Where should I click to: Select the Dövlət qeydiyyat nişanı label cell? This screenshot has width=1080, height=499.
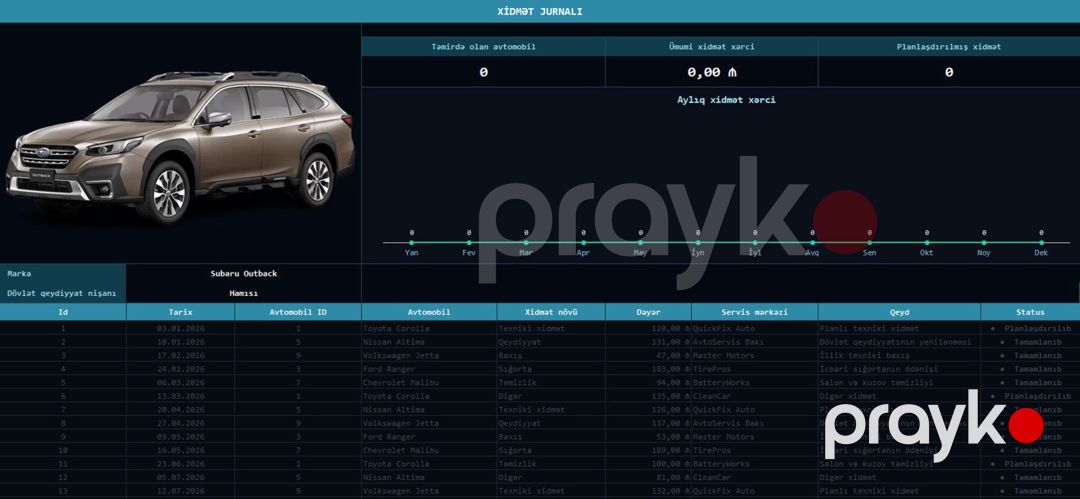(63, 293)
